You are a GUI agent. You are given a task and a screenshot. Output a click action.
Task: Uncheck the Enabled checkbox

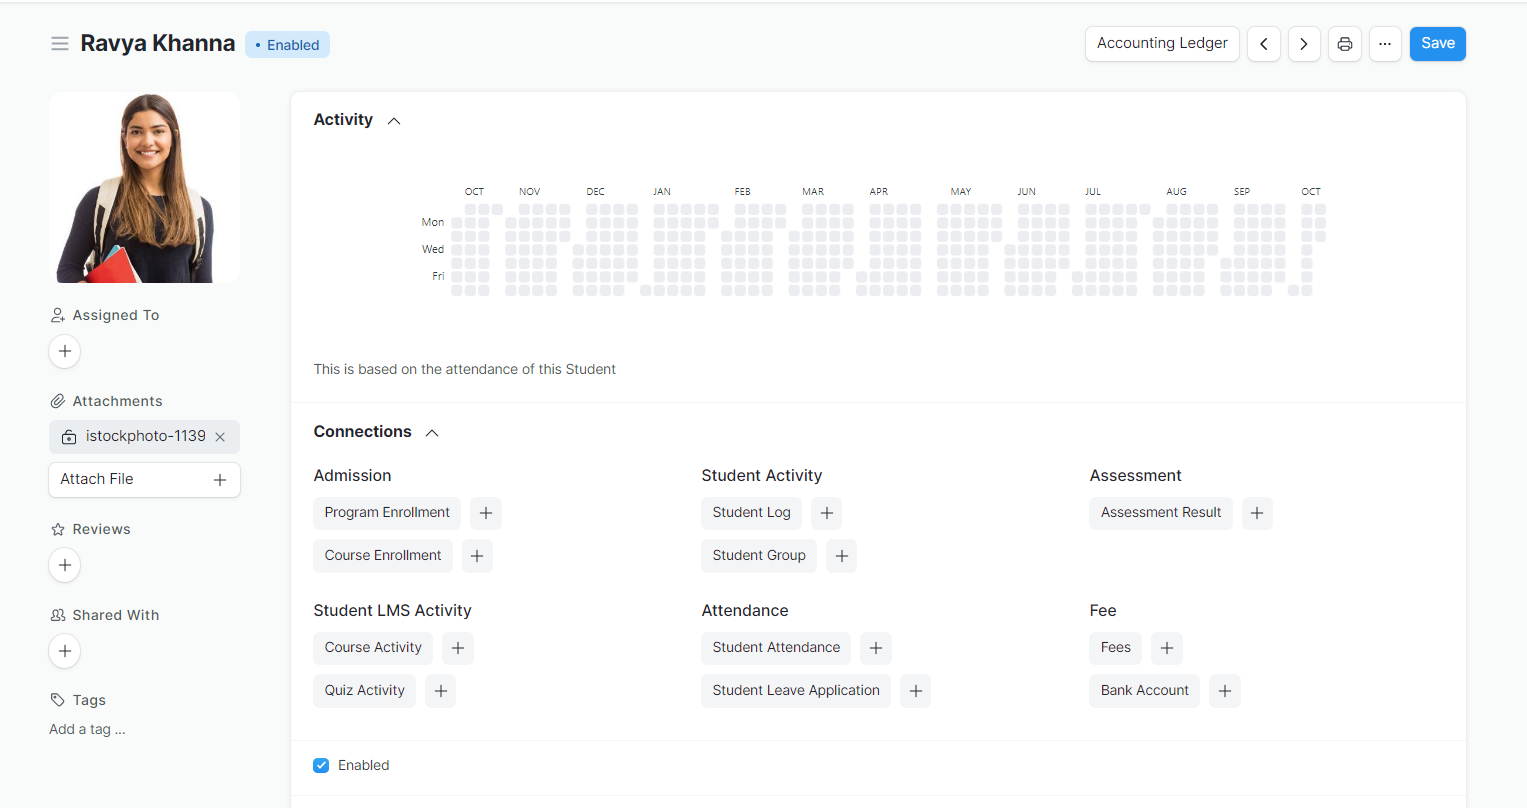click(x=321, y=765)
